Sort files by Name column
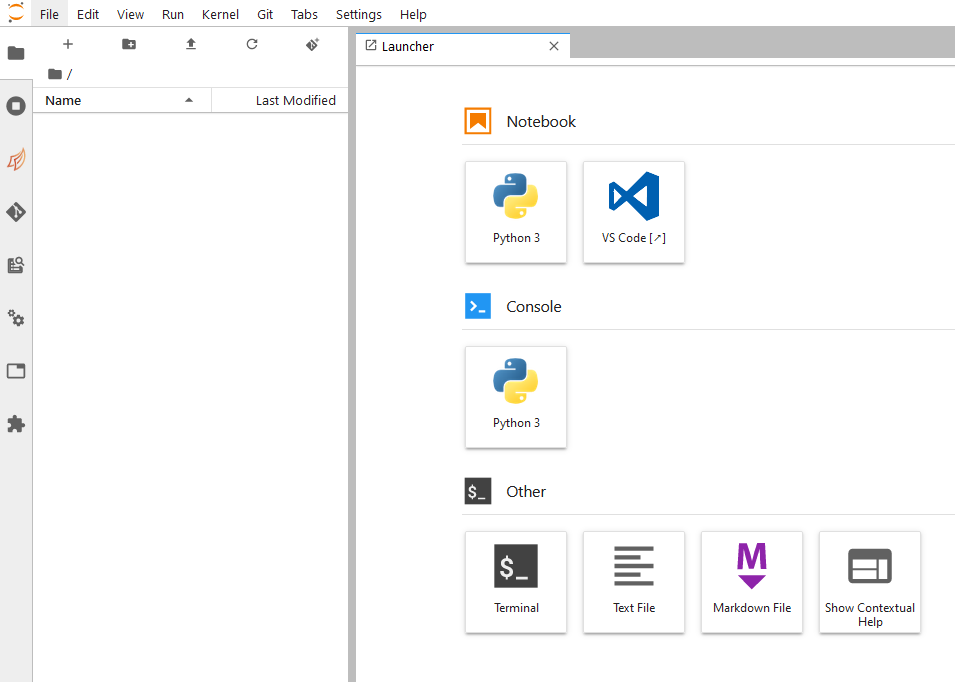This screenshot has width=955, height=682. coord(122,100)
